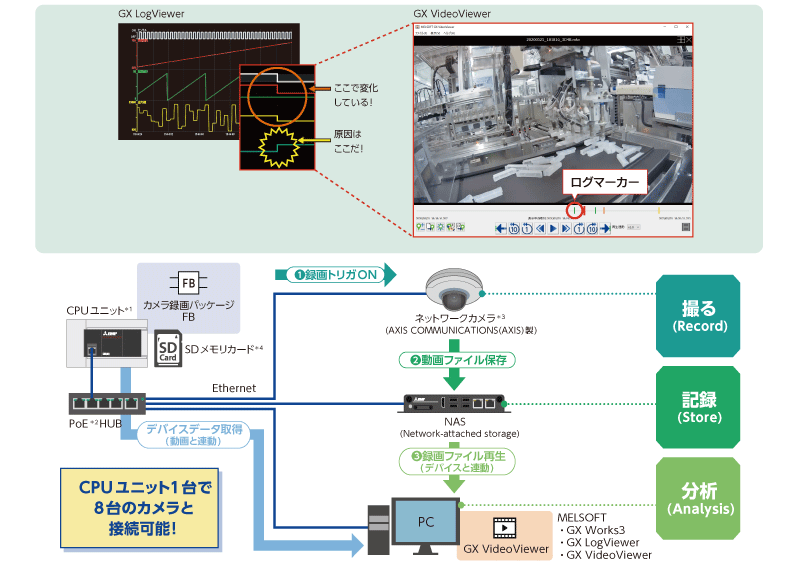Open the first menu in VideoViewer menu bar

[420, 33]
